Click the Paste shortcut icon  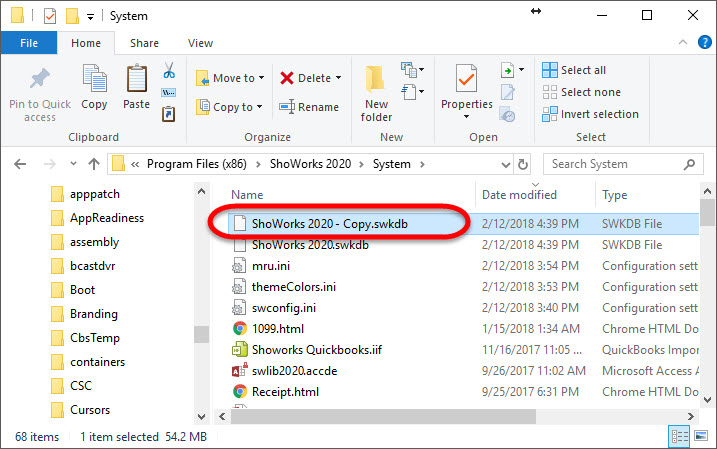tap(168, 113)
